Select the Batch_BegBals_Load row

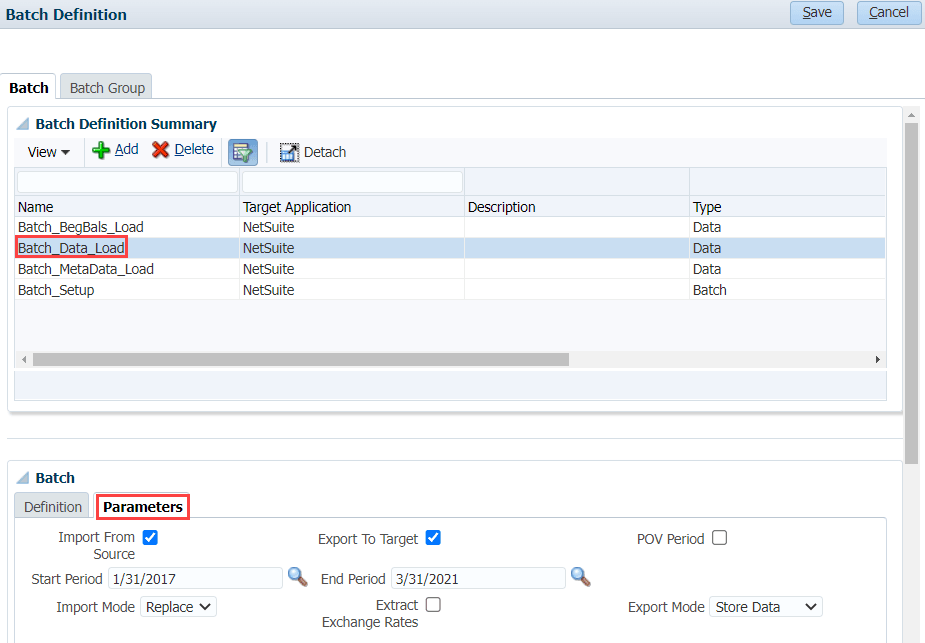pyautogui.click(x=450, y=227)
